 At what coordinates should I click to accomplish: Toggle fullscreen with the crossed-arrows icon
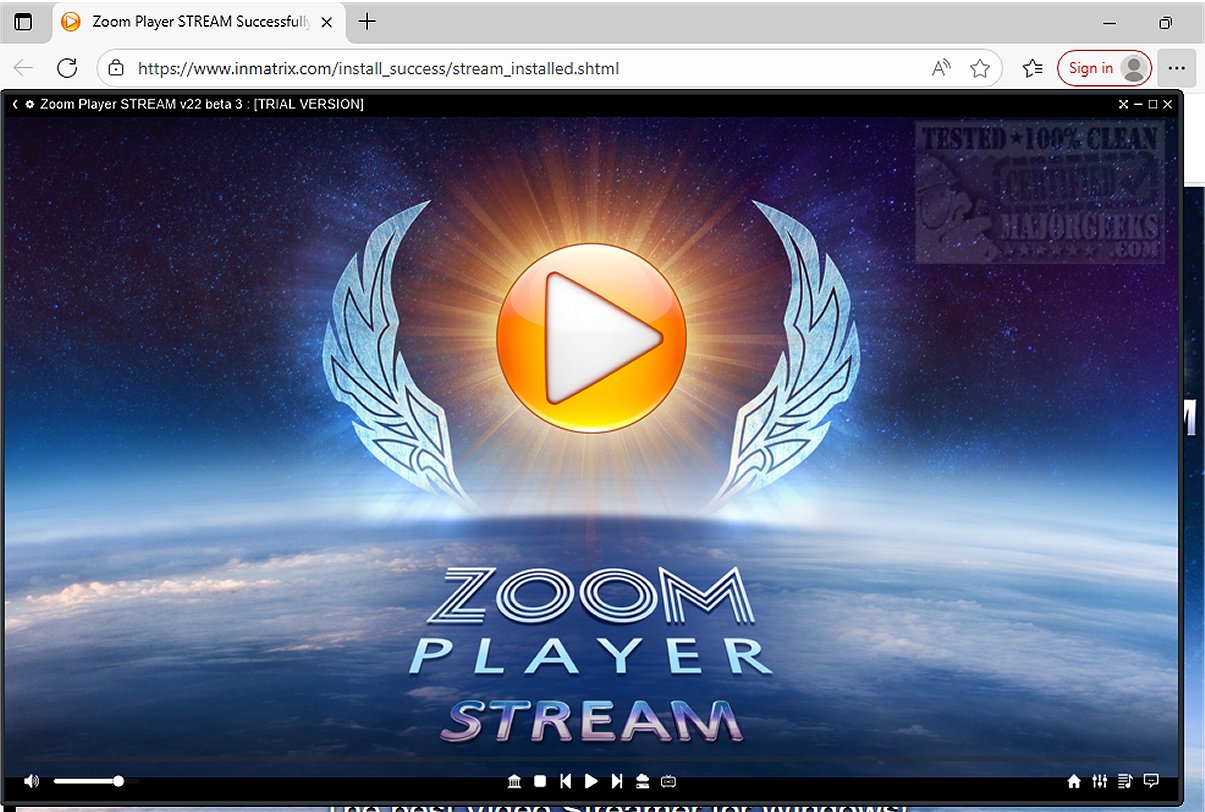point(1124,104)
